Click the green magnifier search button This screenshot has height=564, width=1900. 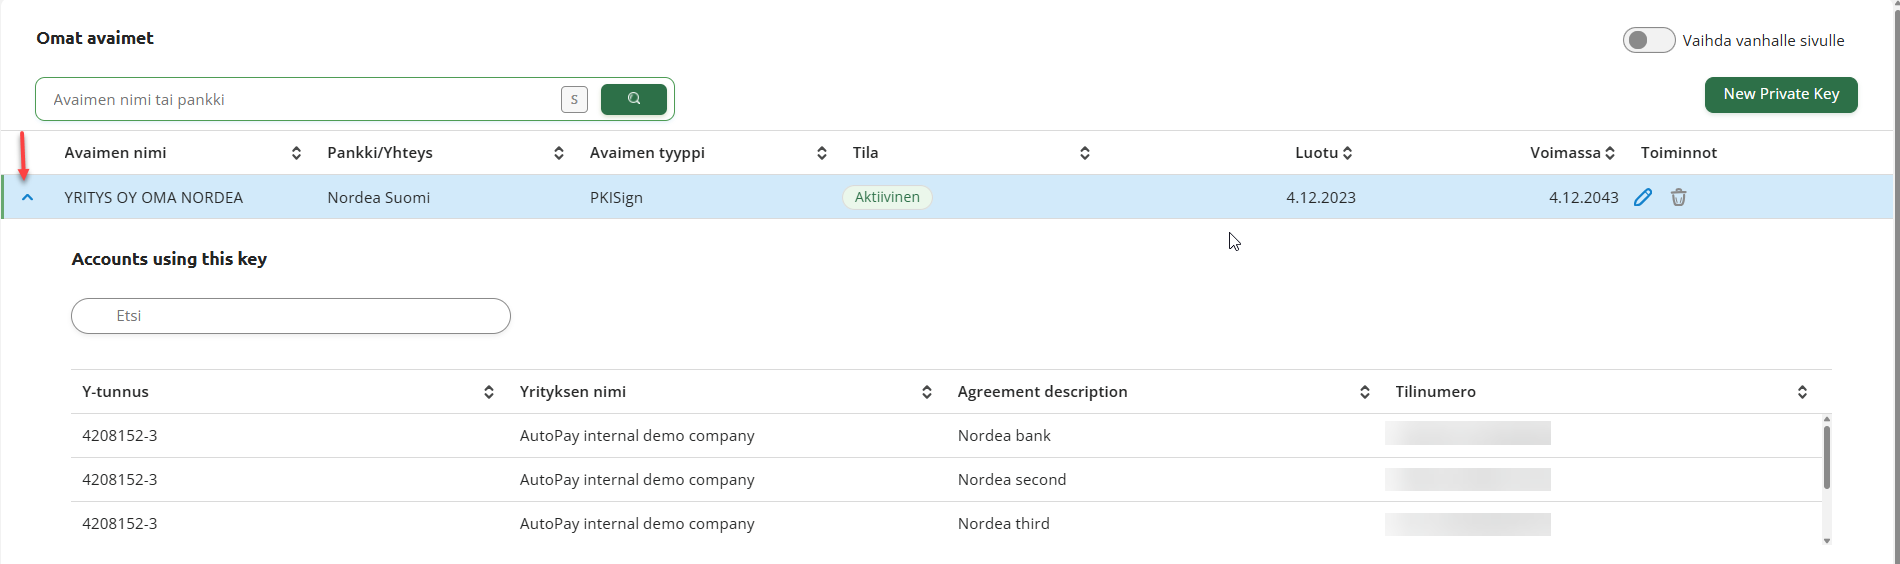633,99
